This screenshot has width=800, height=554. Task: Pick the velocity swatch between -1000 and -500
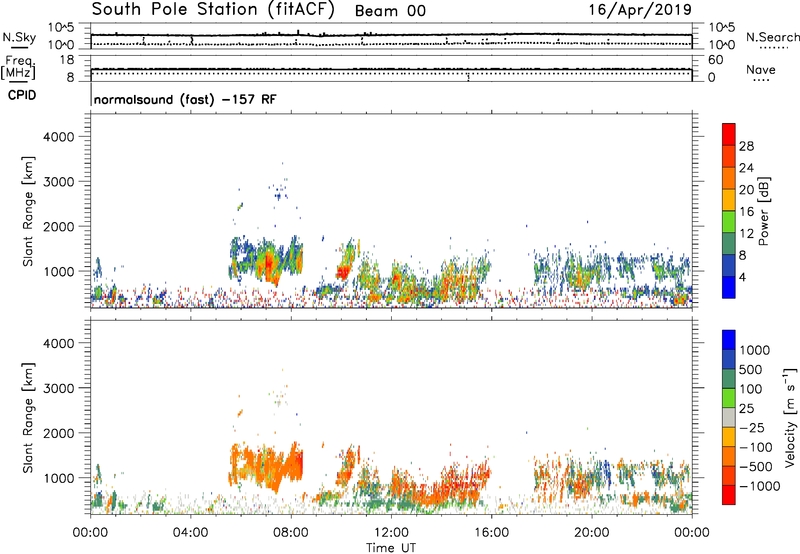tap(729, 475)
